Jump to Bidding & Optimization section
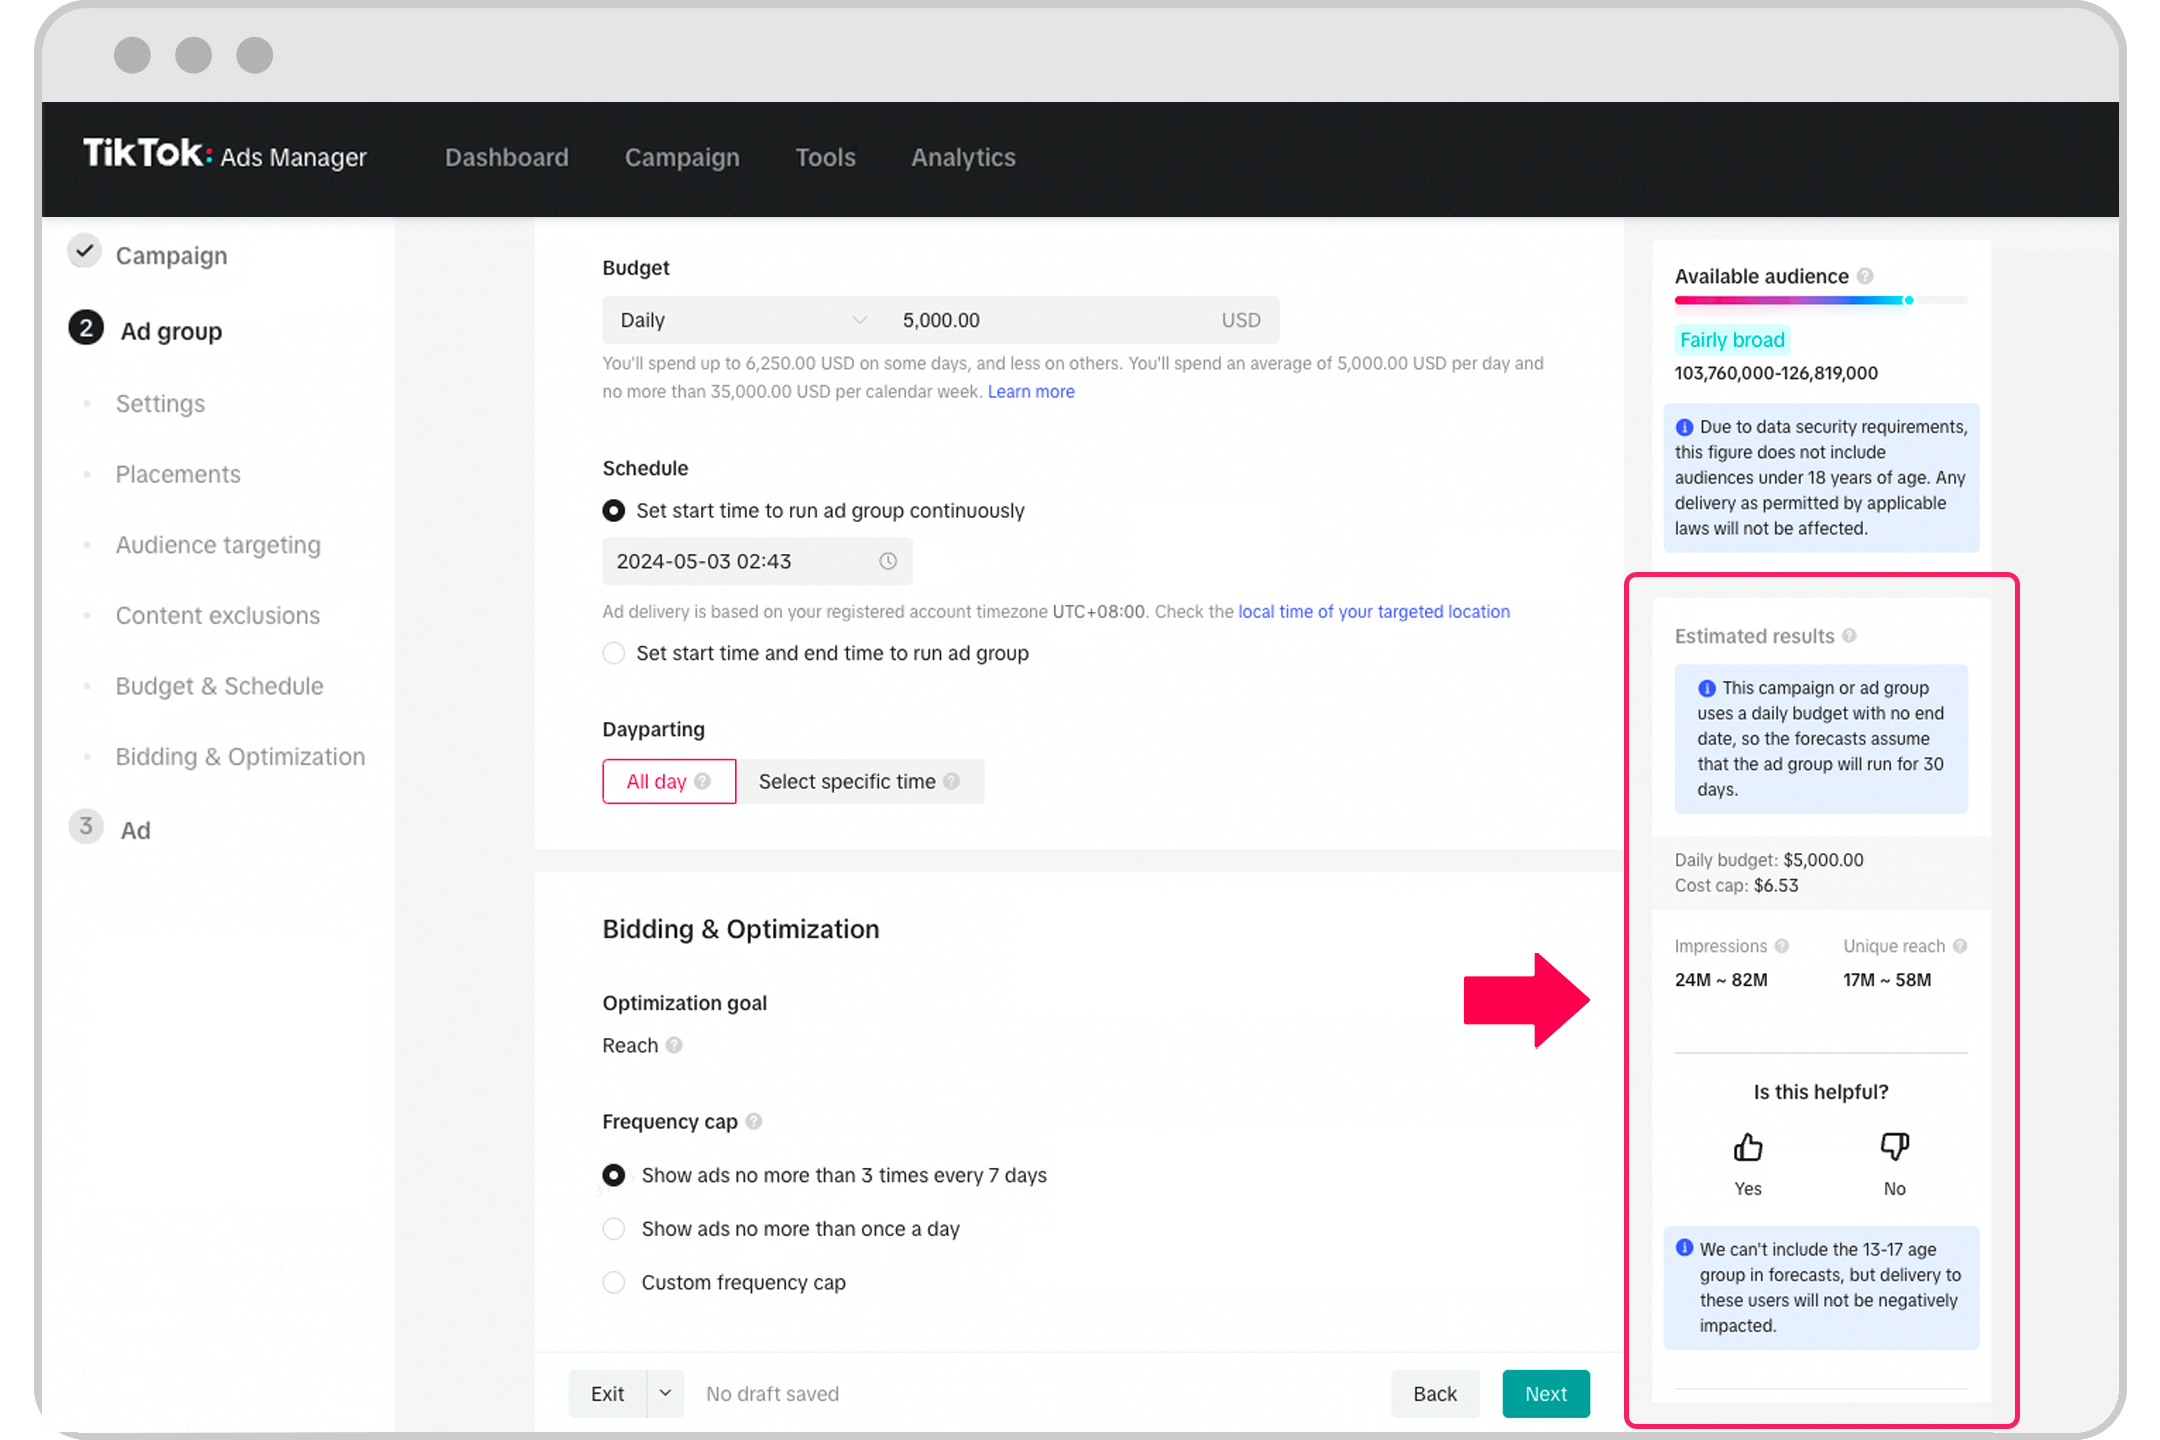Viewport: 2160px width, 1440px height. (x=240, y=757)
